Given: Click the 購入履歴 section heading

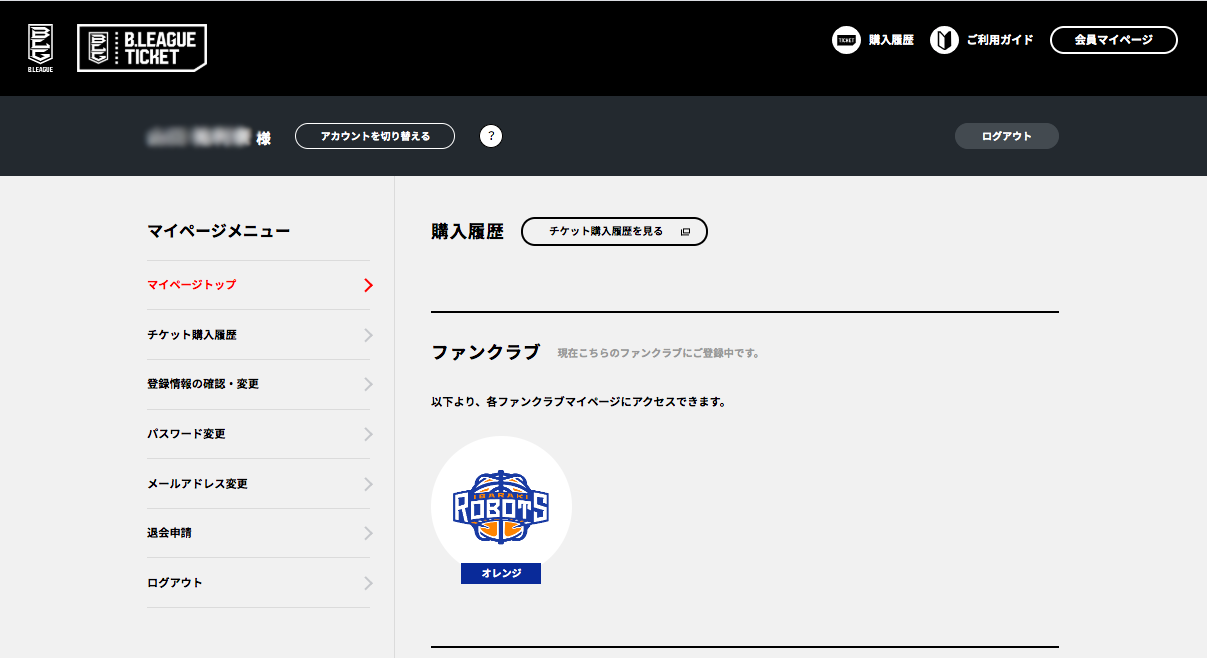Looking at the screenshot, I should point(467,231).
